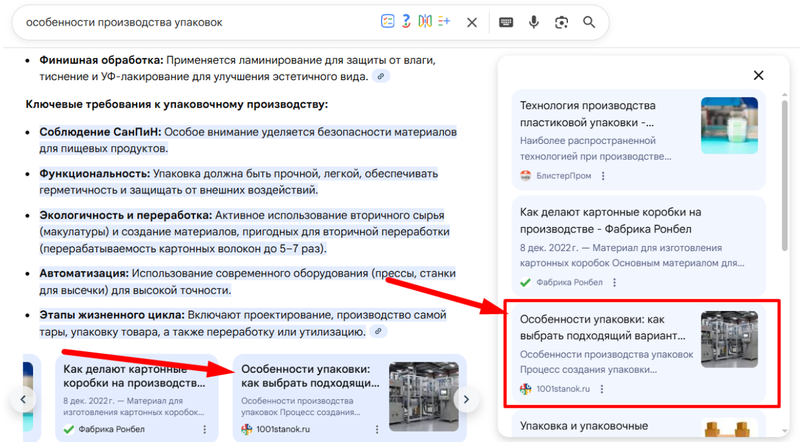Click '1001stanok.ru' source name in side panel

pos(563,389)
